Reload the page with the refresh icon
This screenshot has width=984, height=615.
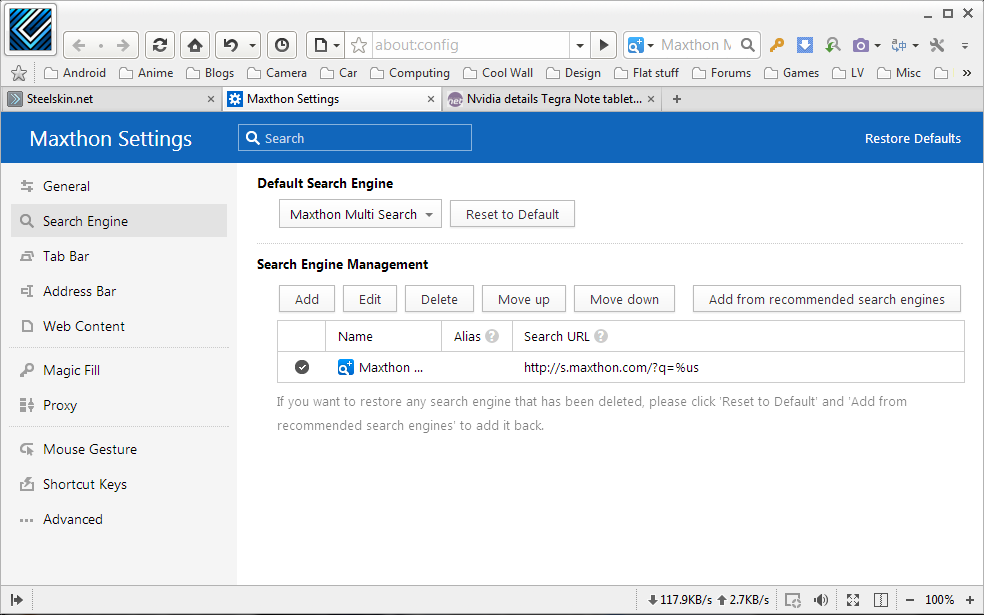click(x=159, y=45)
